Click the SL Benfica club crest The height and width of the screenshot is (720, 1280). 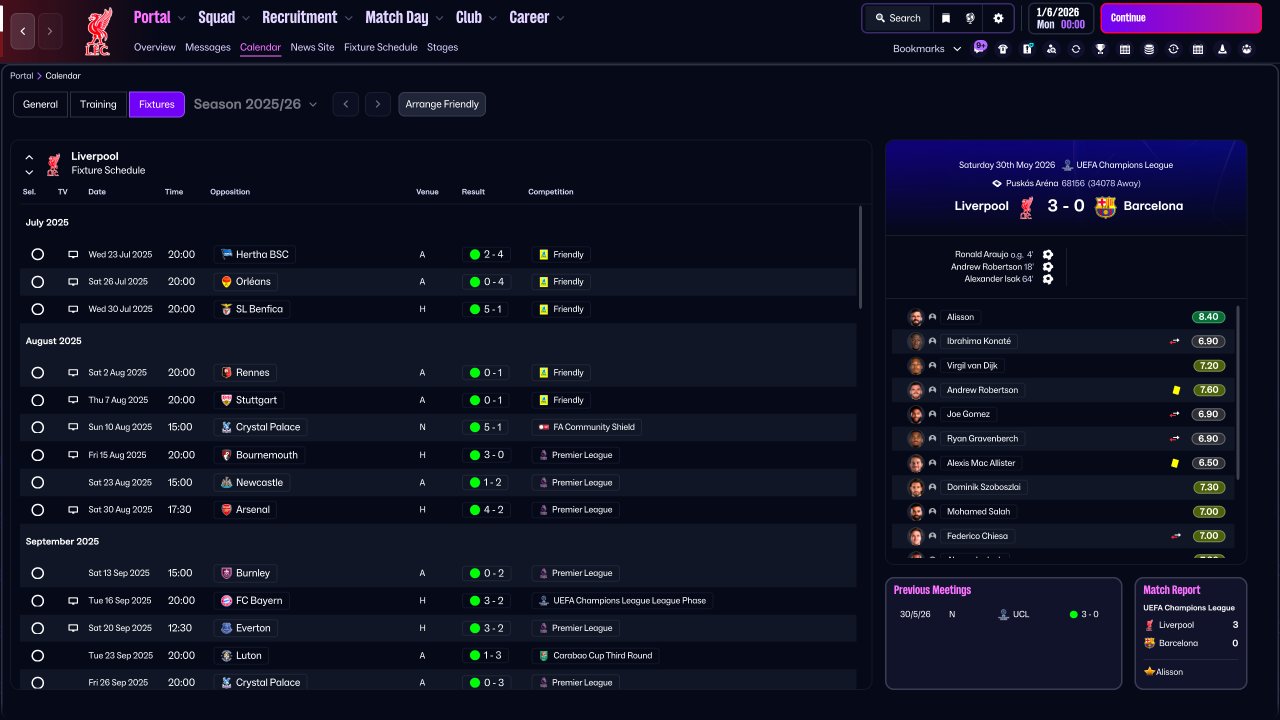(x=227, y=309)
